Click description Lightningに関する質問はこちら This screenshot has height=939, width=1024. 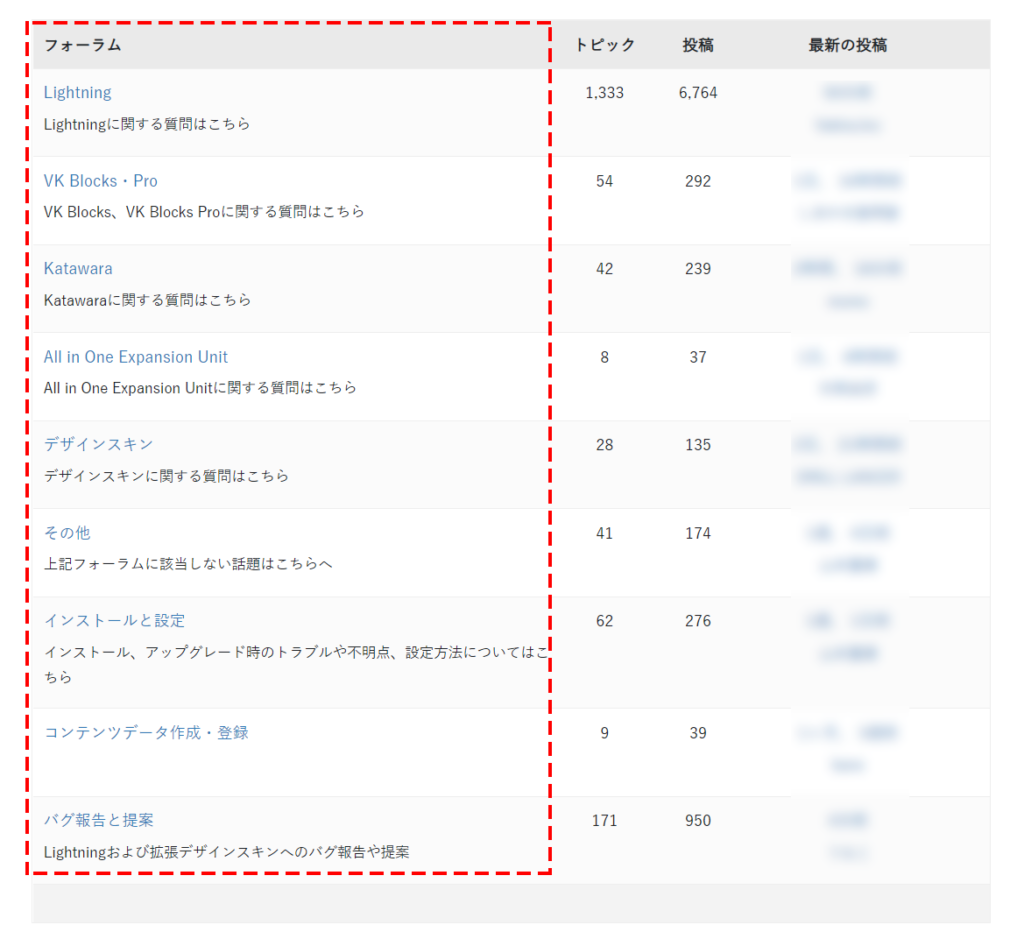pos(147,124)
